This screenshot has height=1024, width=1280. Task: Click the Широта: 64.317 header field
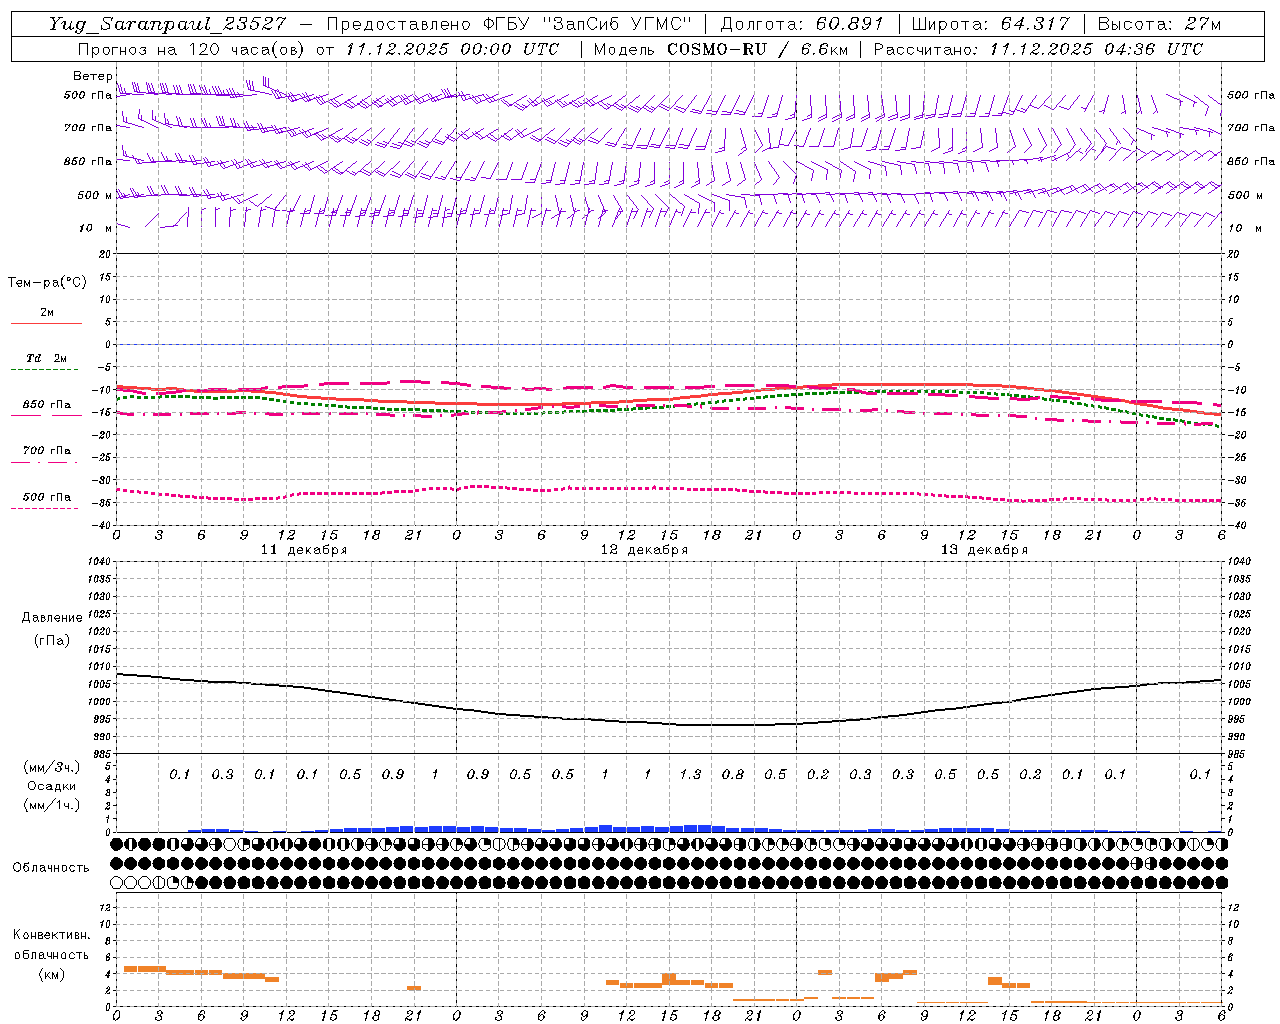pos(990,24)
